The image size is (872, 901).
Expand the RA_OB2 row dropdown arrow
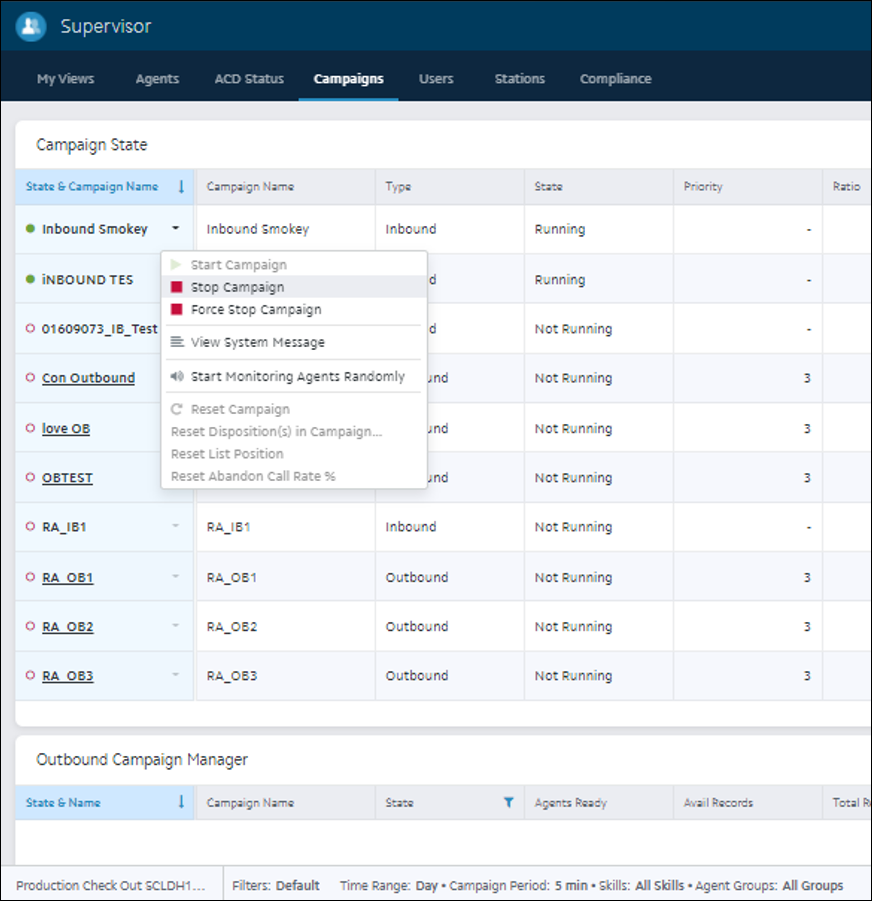point(176,626)
